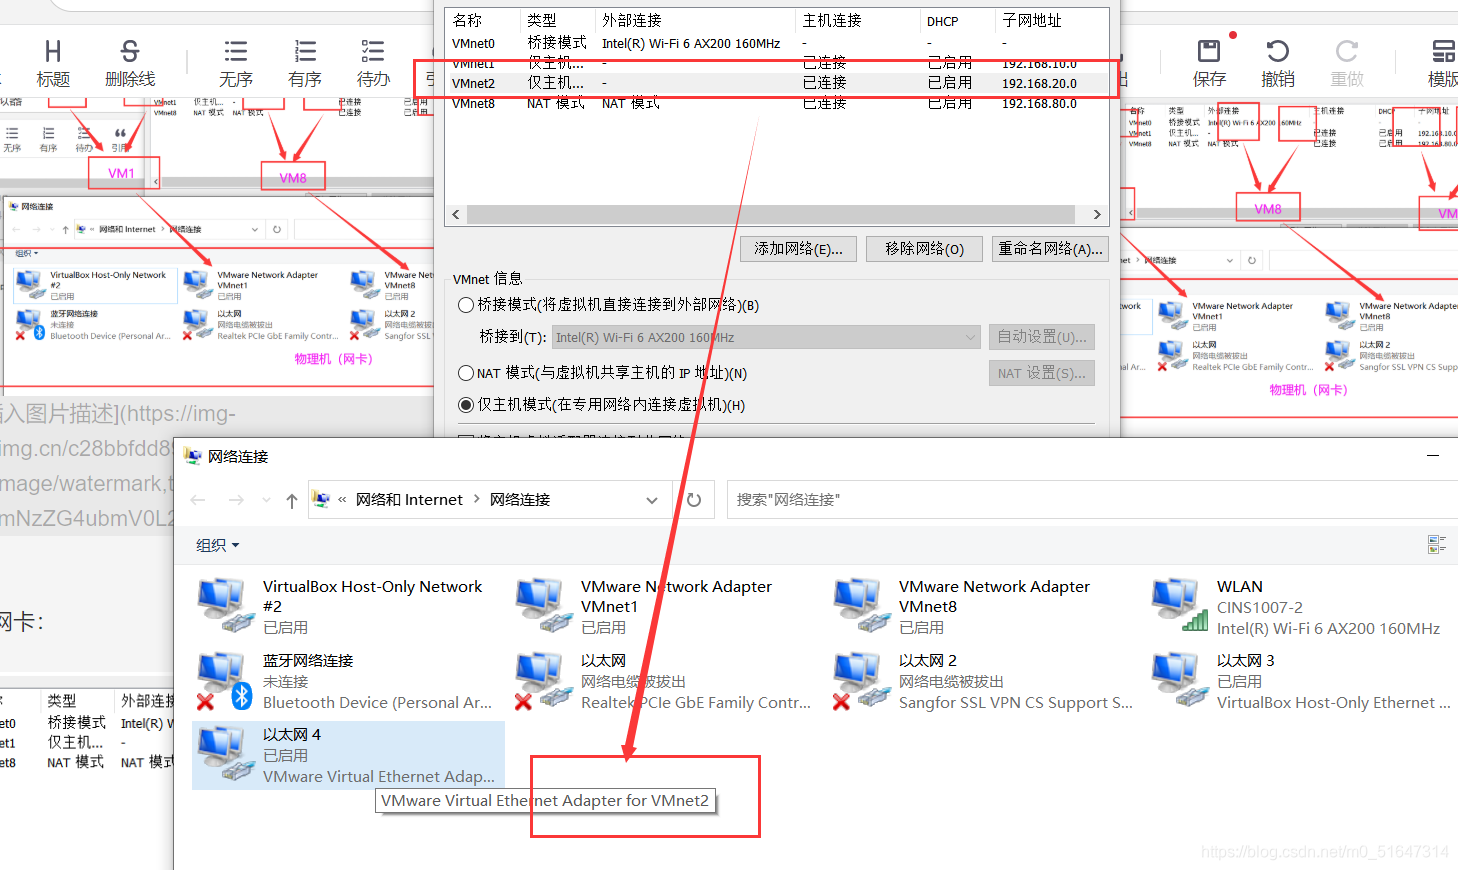Open recent locations dropdown arrow
The width and height of the screenshot is (1458, 870).
click(266, 500)
